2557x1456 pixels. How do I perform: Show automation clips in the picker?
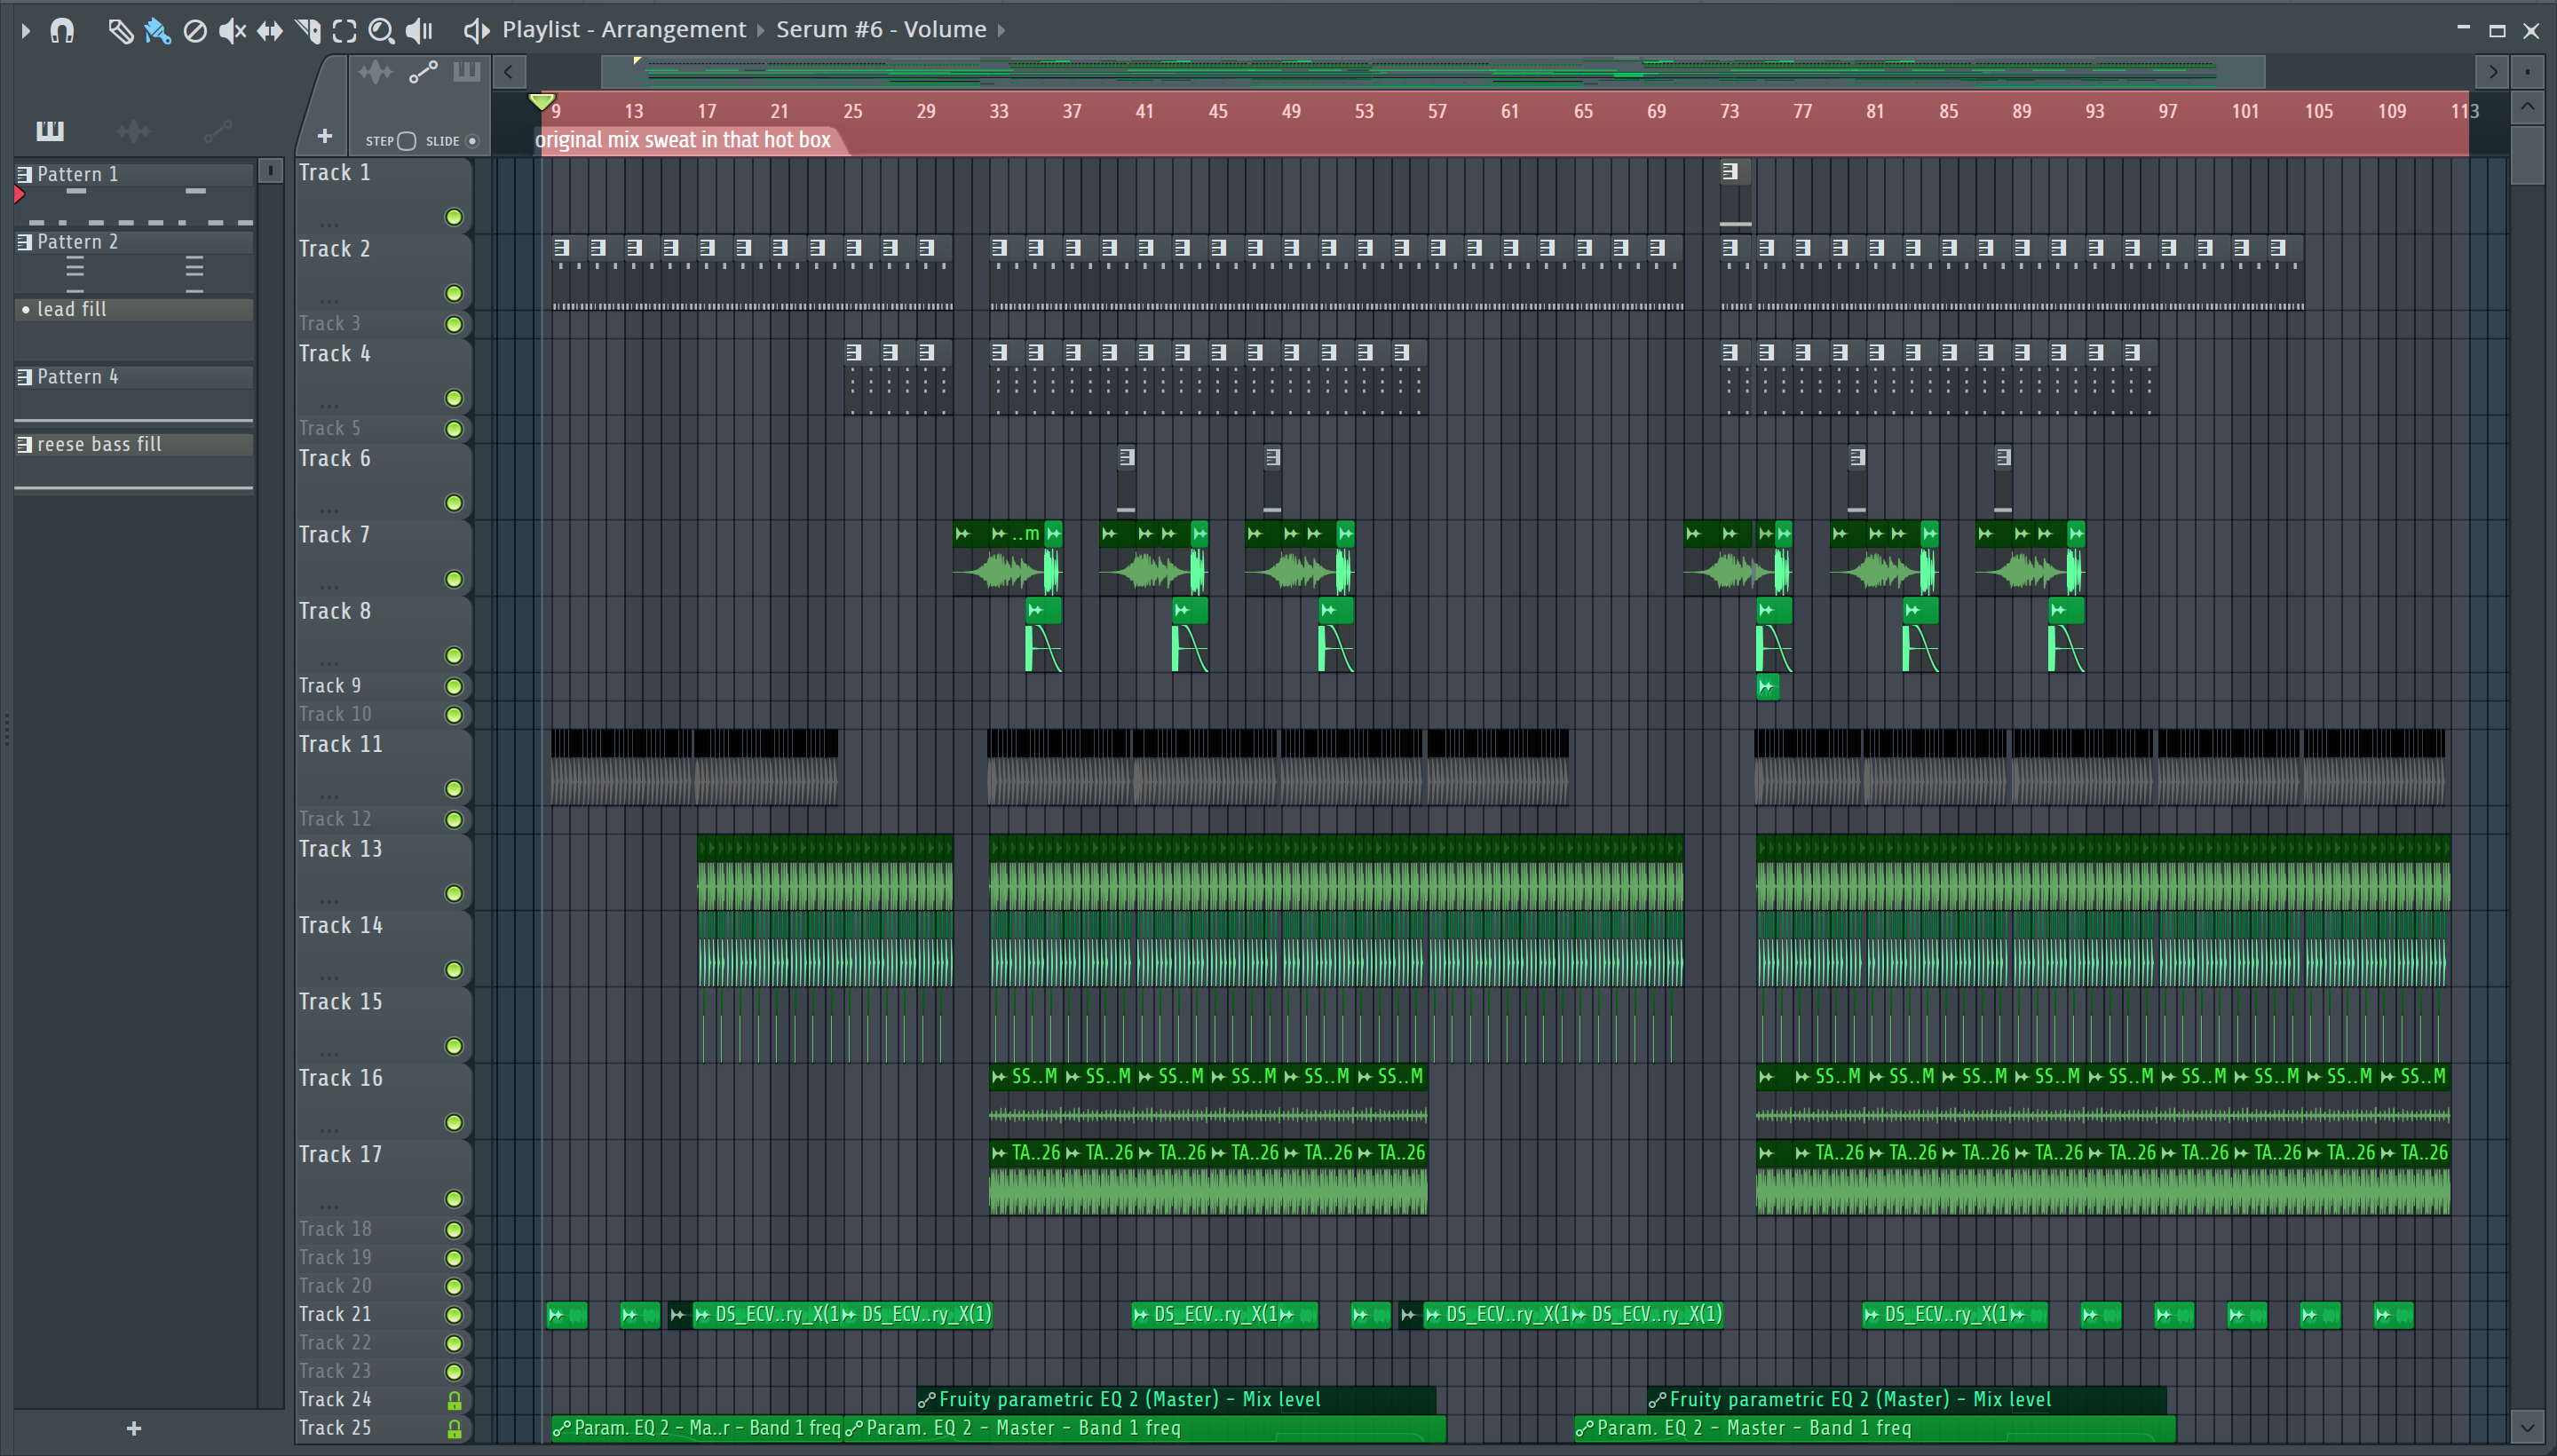coord(217,131)
